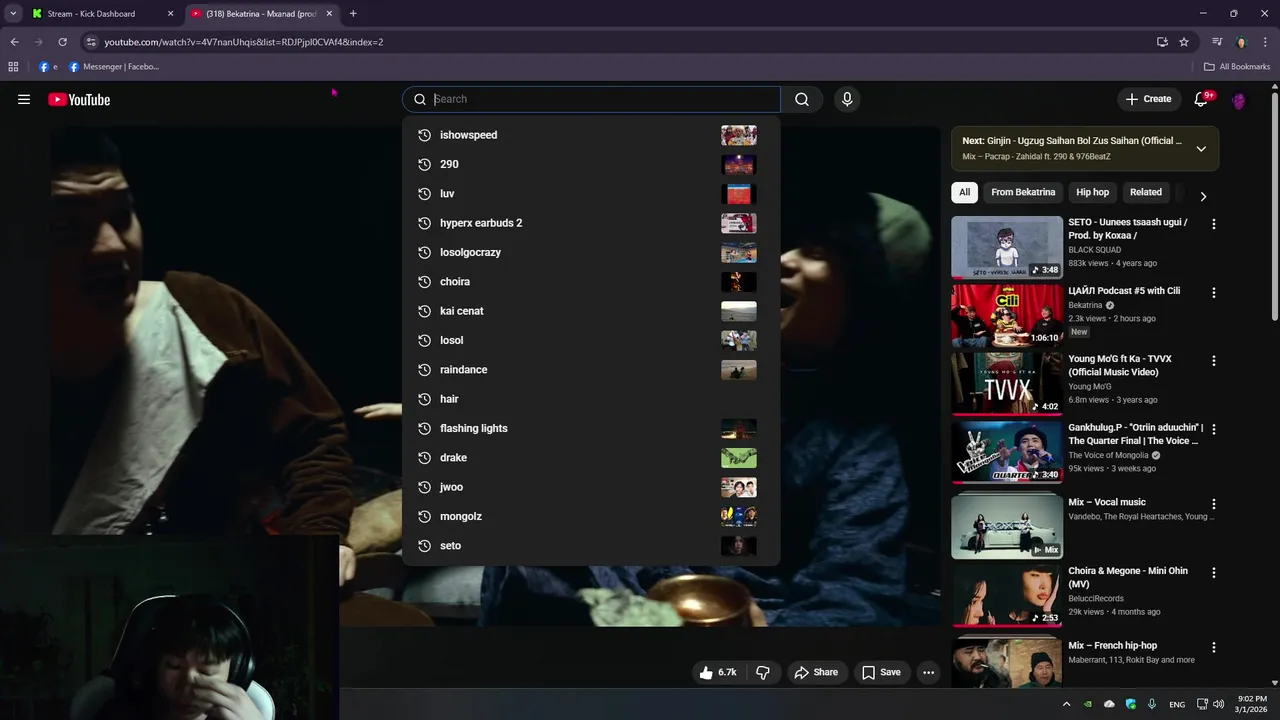Open Young Mo'G TVVX video thumbnail

coord(1007,383)
